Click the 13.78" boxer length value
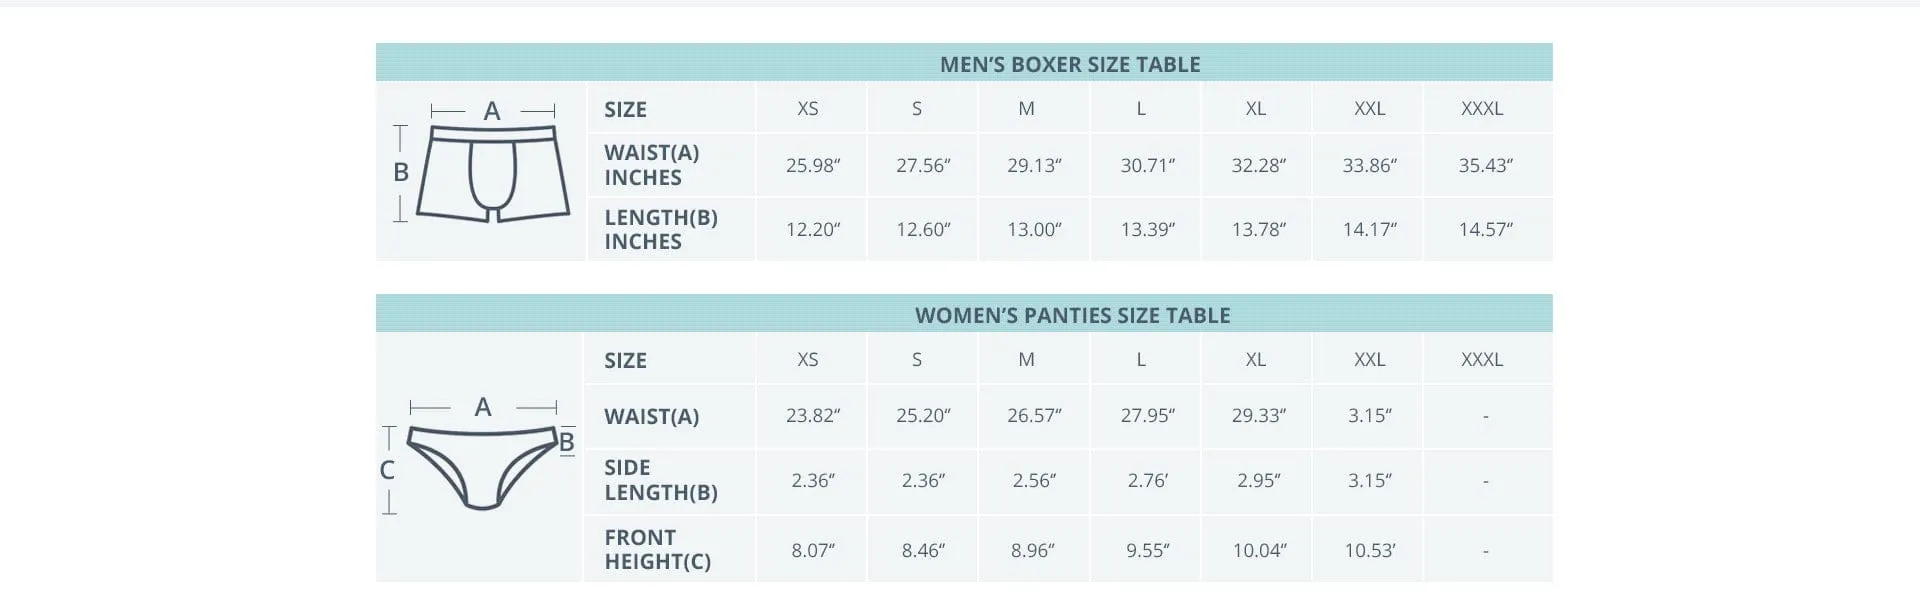1920x607 pixels. point(1258,230)
